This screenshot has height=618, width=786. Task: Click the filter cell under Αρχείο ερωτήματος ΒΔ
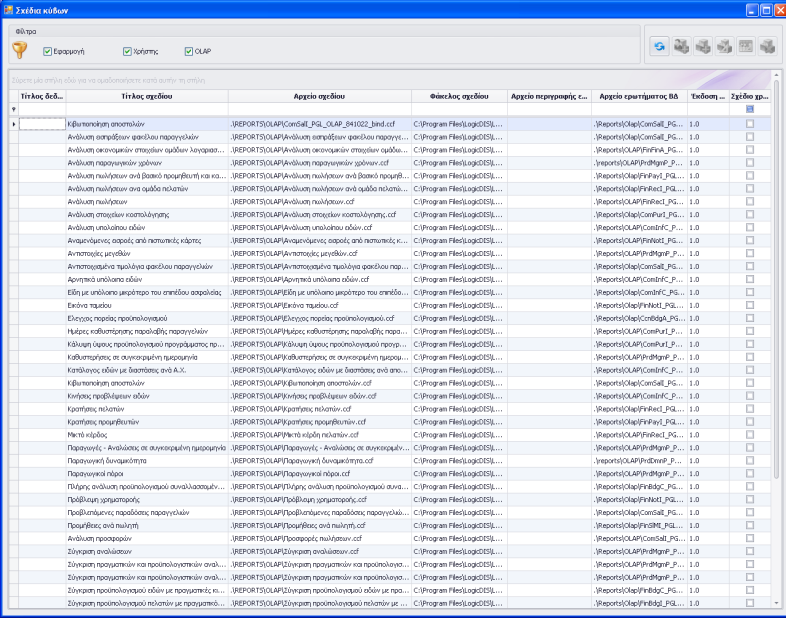639,109
